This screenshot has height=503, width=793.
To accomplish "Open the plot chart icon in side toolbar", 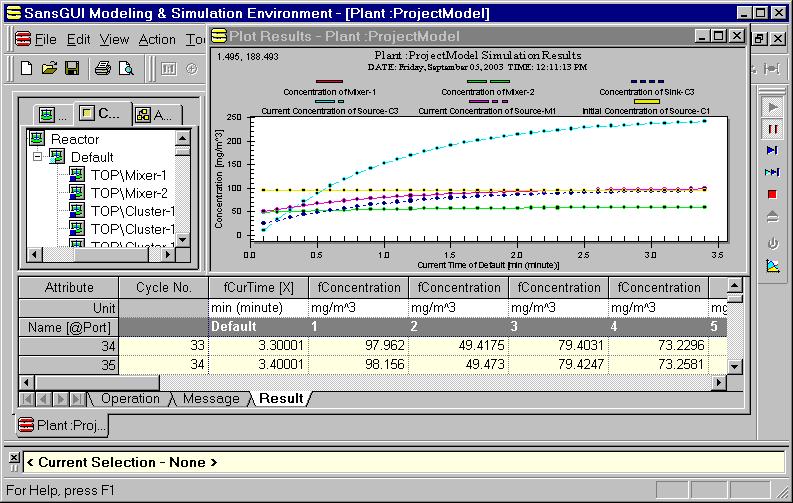I will pos(772,265).
